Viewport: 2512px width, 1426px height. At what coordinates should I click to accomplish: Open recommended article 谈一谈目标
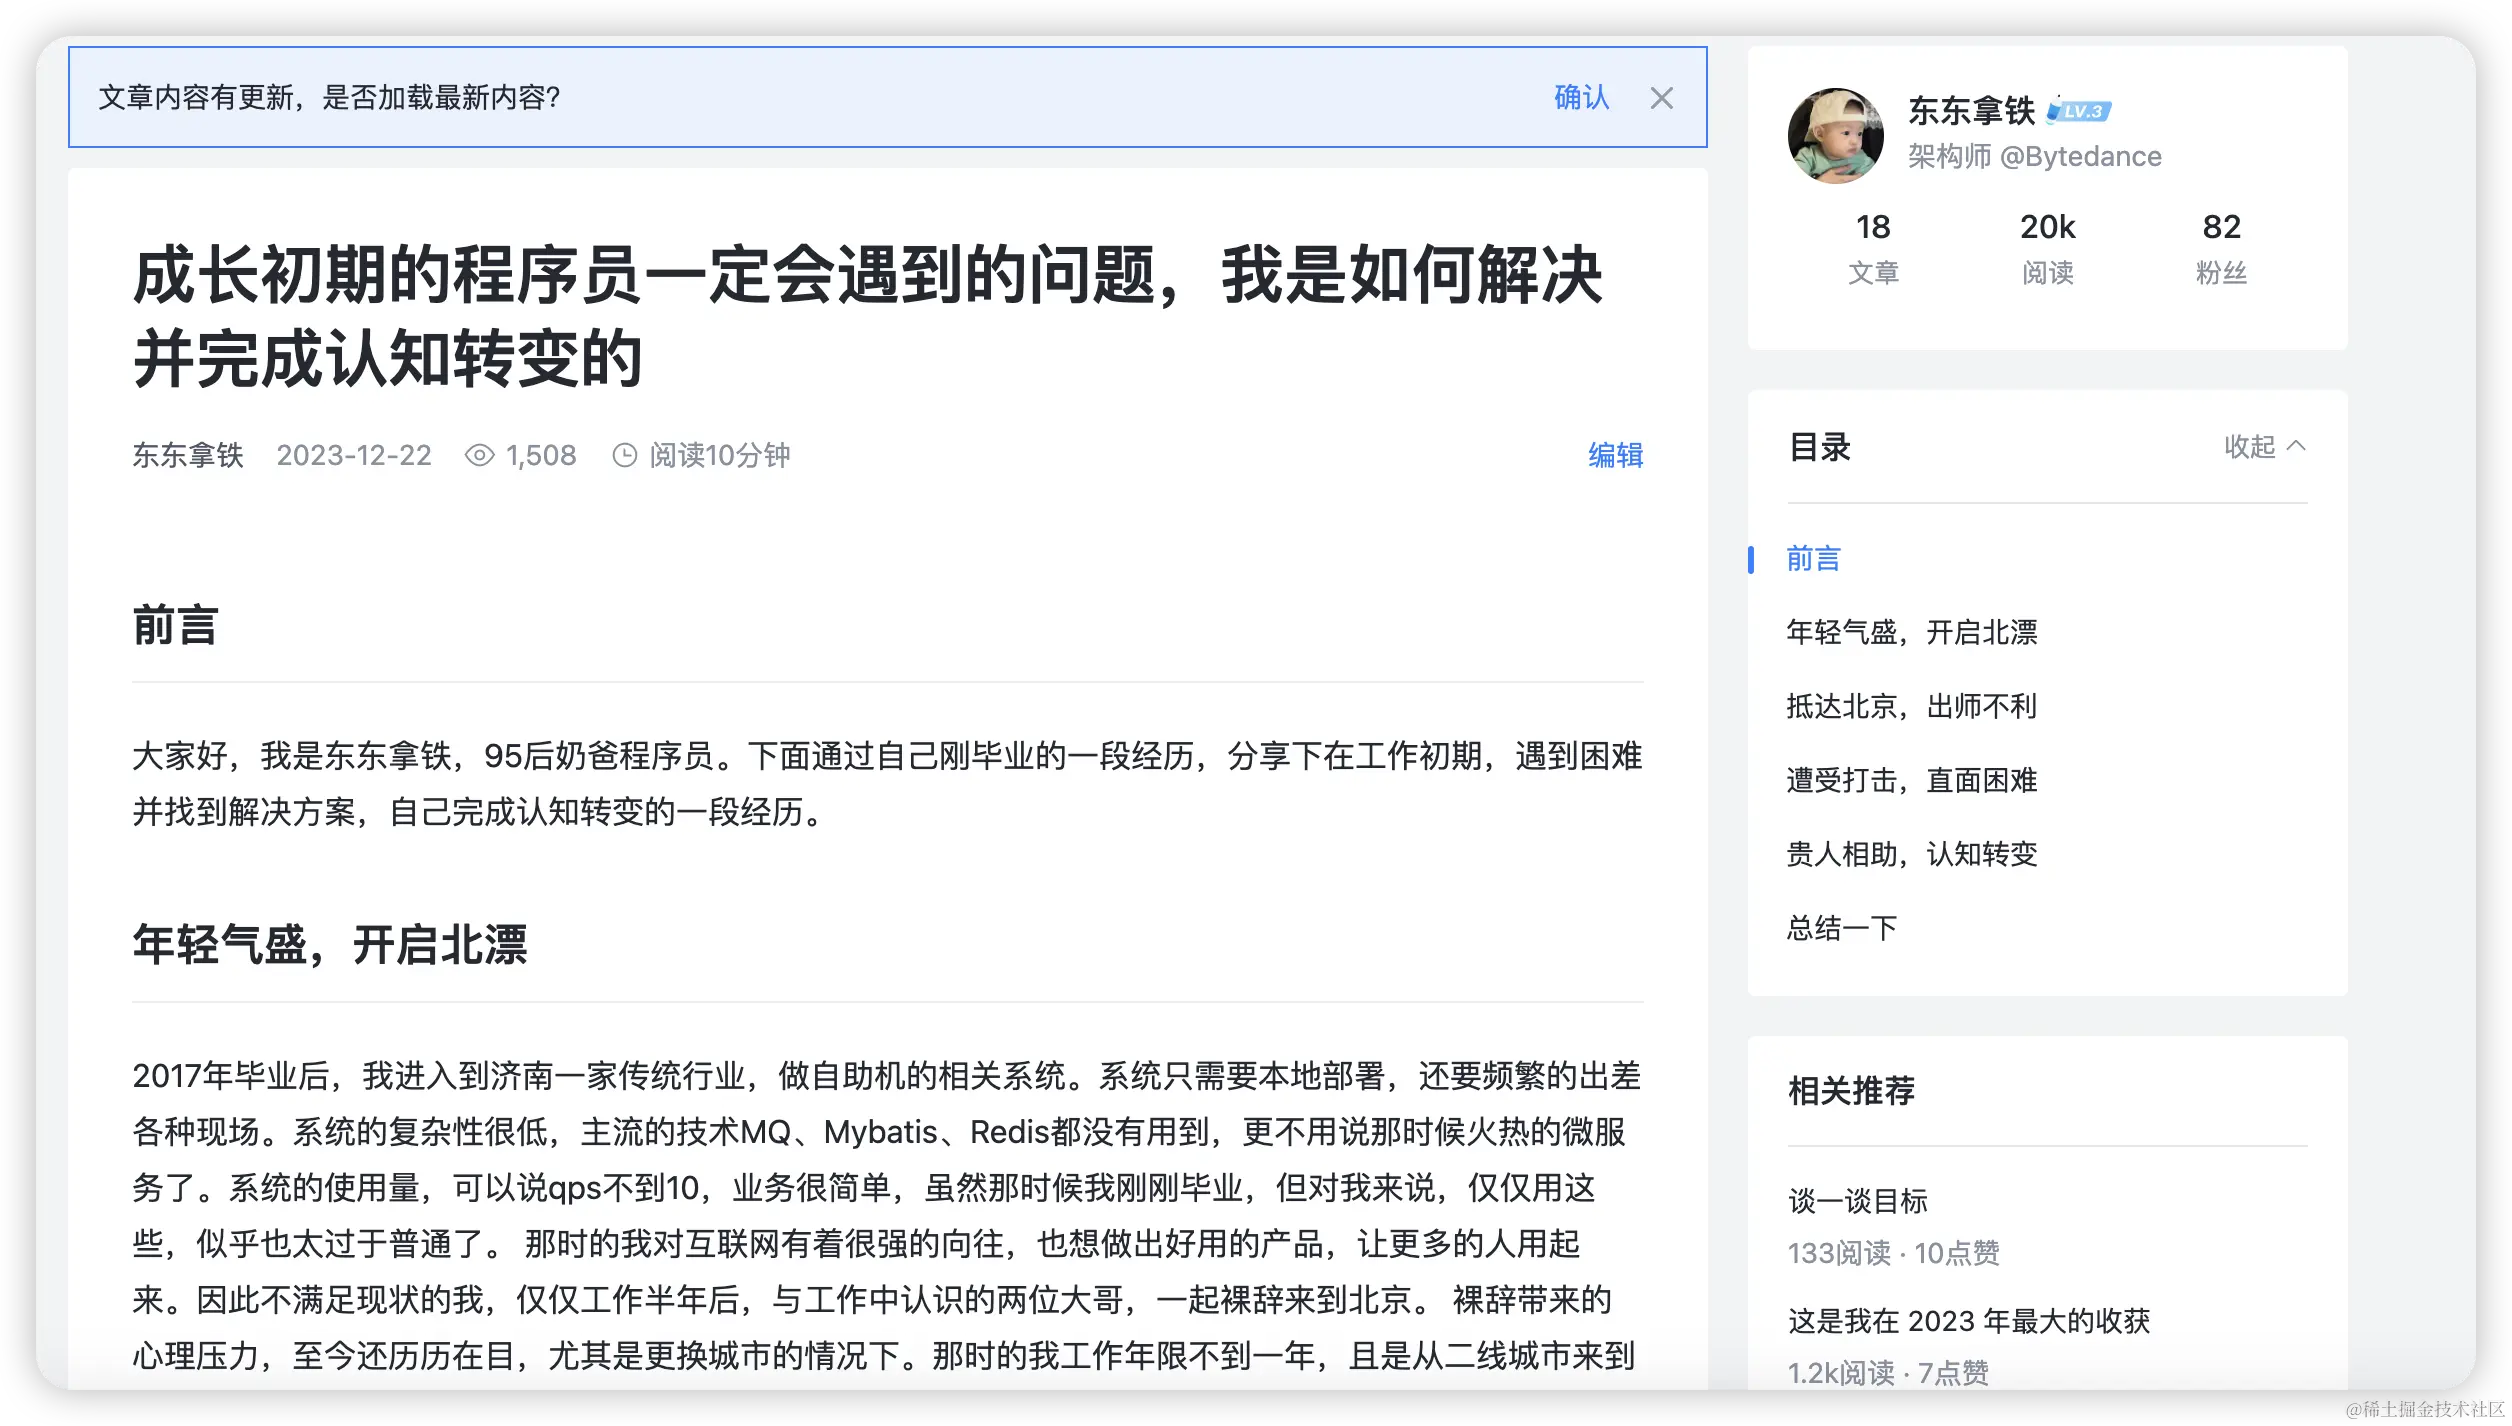[1857, 1201]
